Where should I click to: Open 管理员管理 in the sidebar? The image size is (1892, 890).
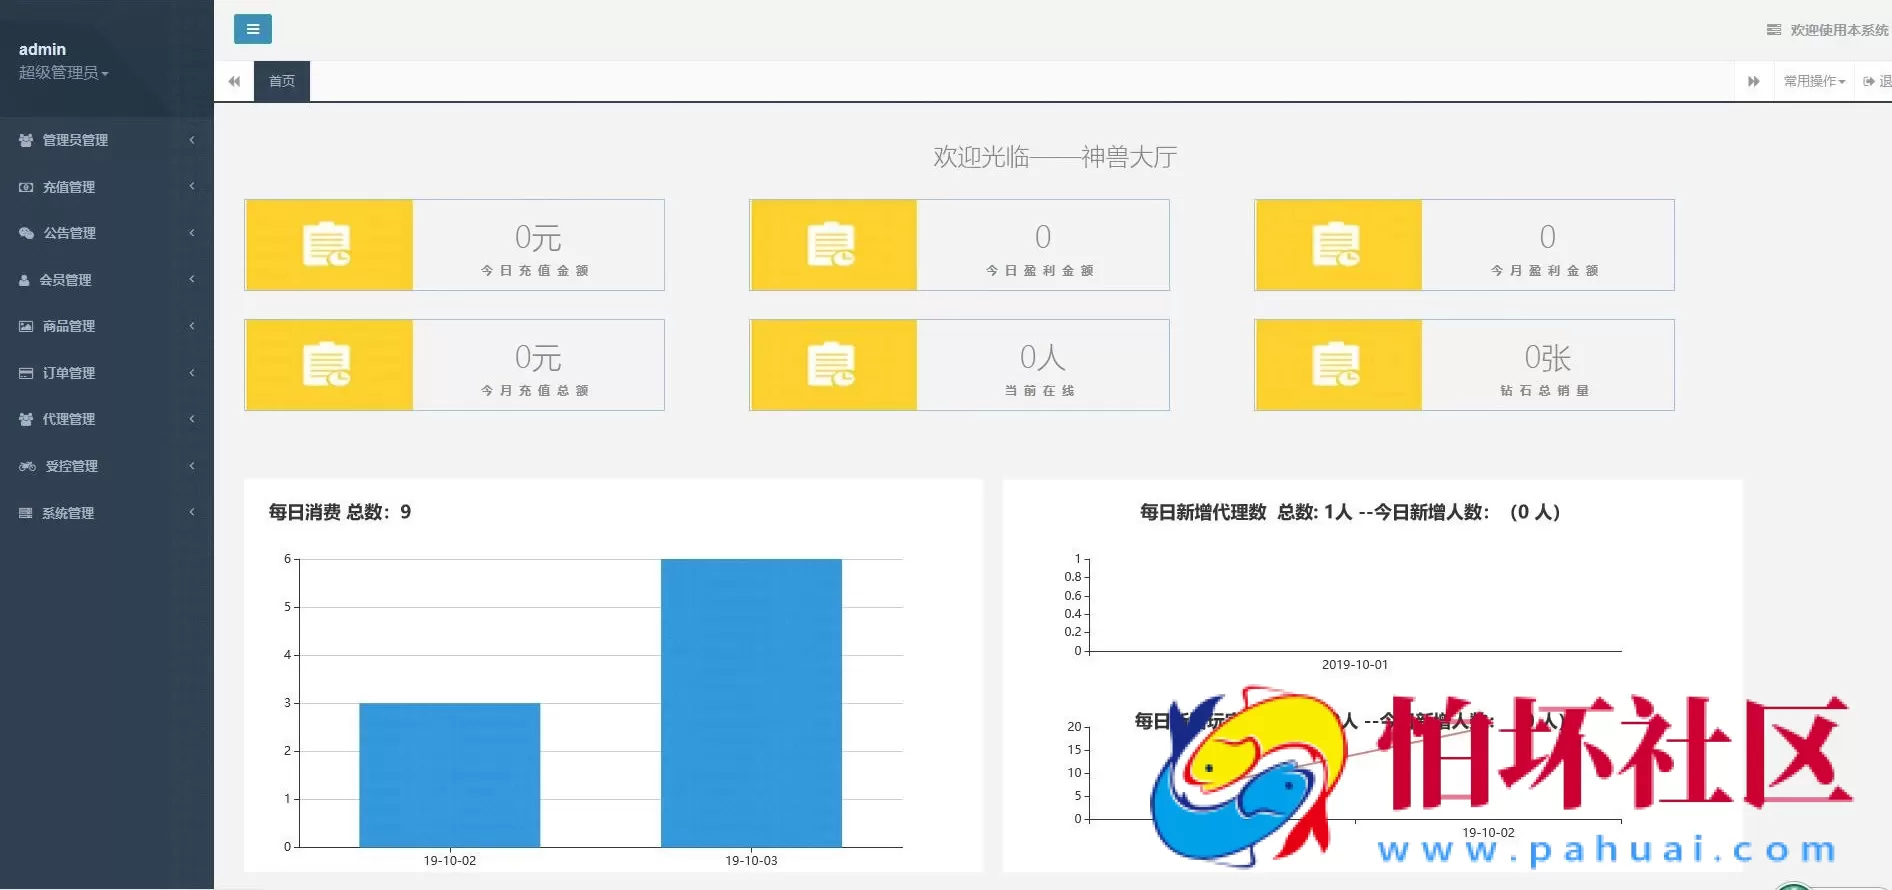tap(75, 140)
